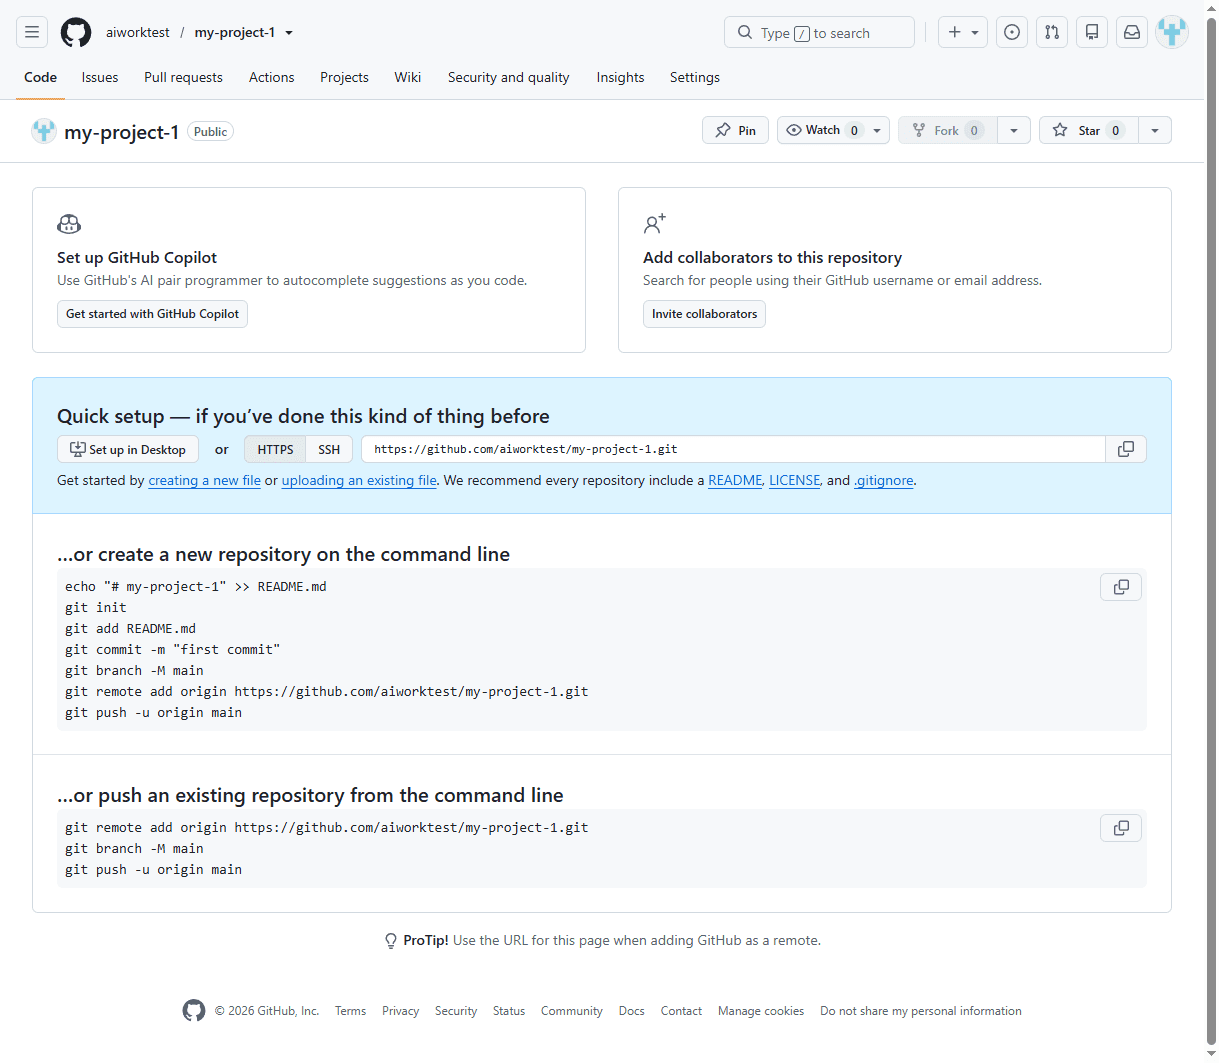Image resolution: width=1219 pixels, height=1063 pixels.
Task: Select the HTTPS protocol toggle
Action: [x=275, y=449]
